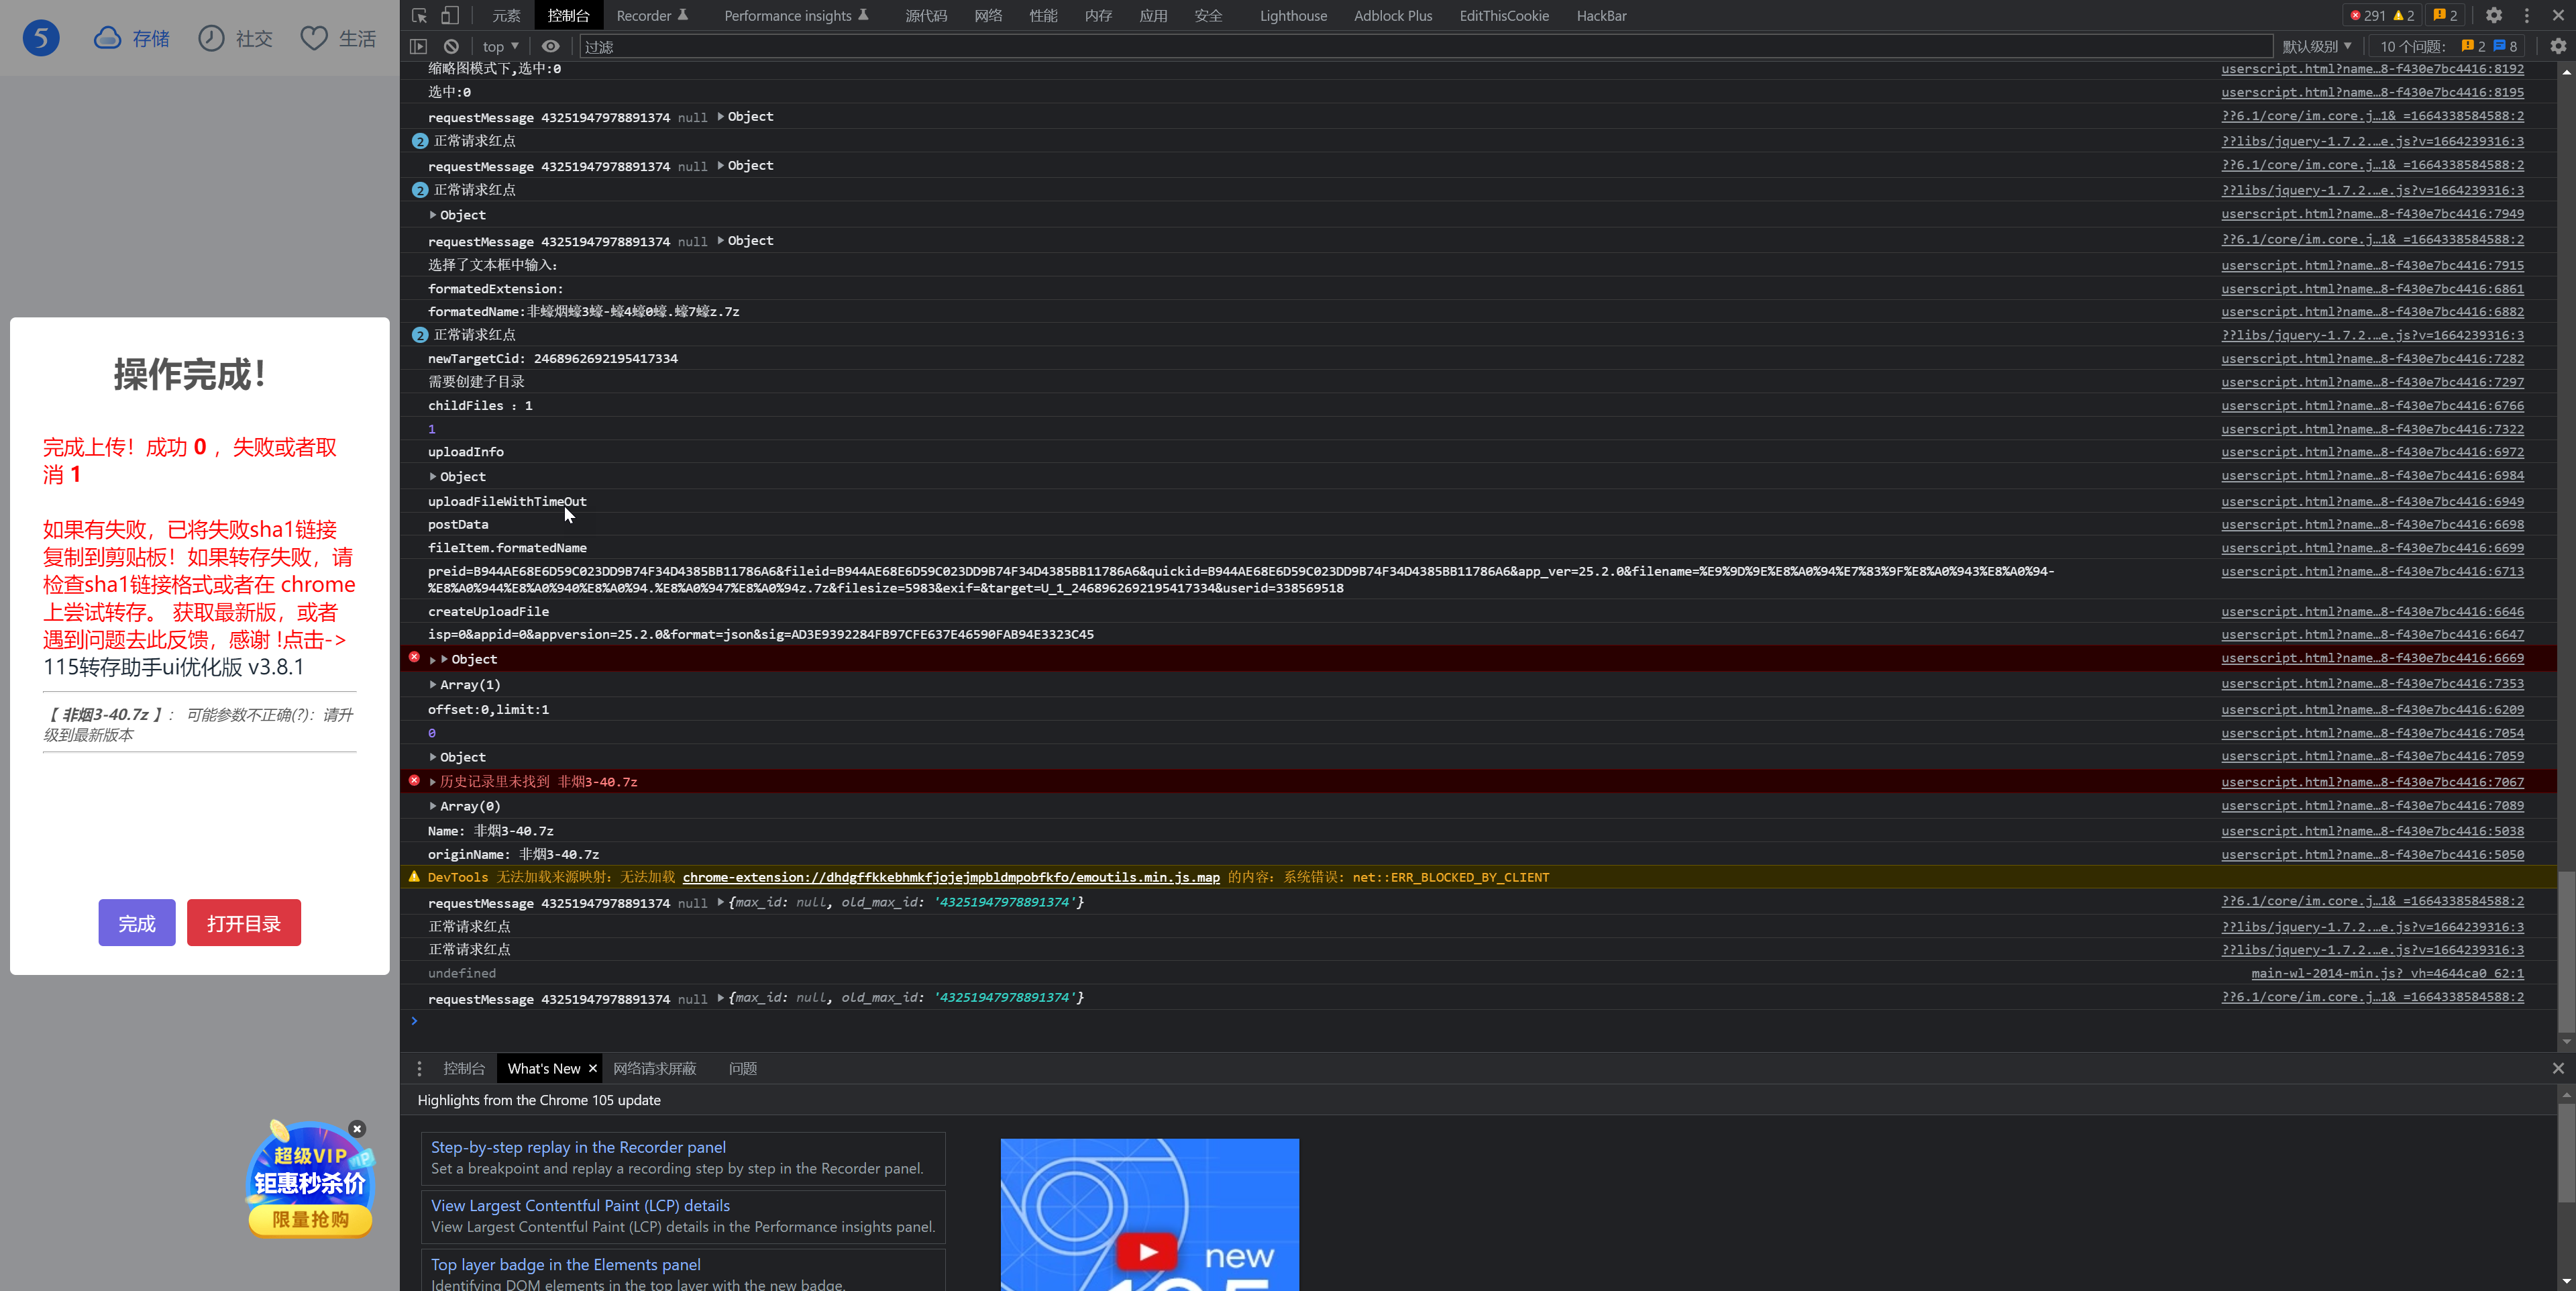Show the console sidebar panel icon
This screenshot has width=2576, height=1291.
tap(418, 46)
